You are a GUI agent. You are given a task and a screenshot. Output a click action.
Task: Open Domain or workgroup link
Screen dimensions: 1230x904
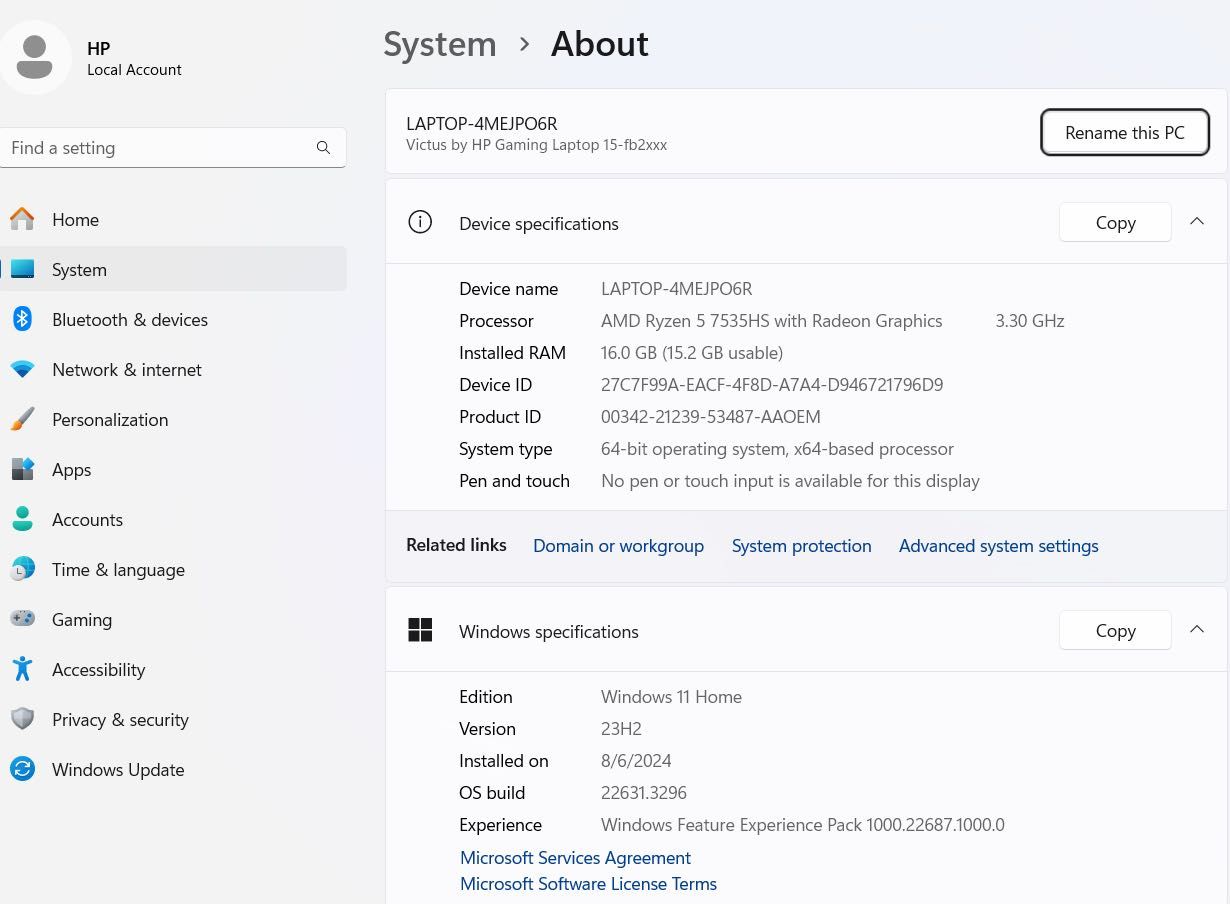click(618, 546)
